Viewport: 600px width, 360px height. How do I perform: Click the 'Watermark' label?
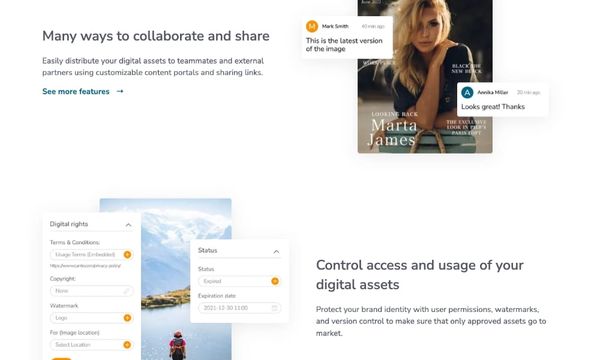click(64, 306)
